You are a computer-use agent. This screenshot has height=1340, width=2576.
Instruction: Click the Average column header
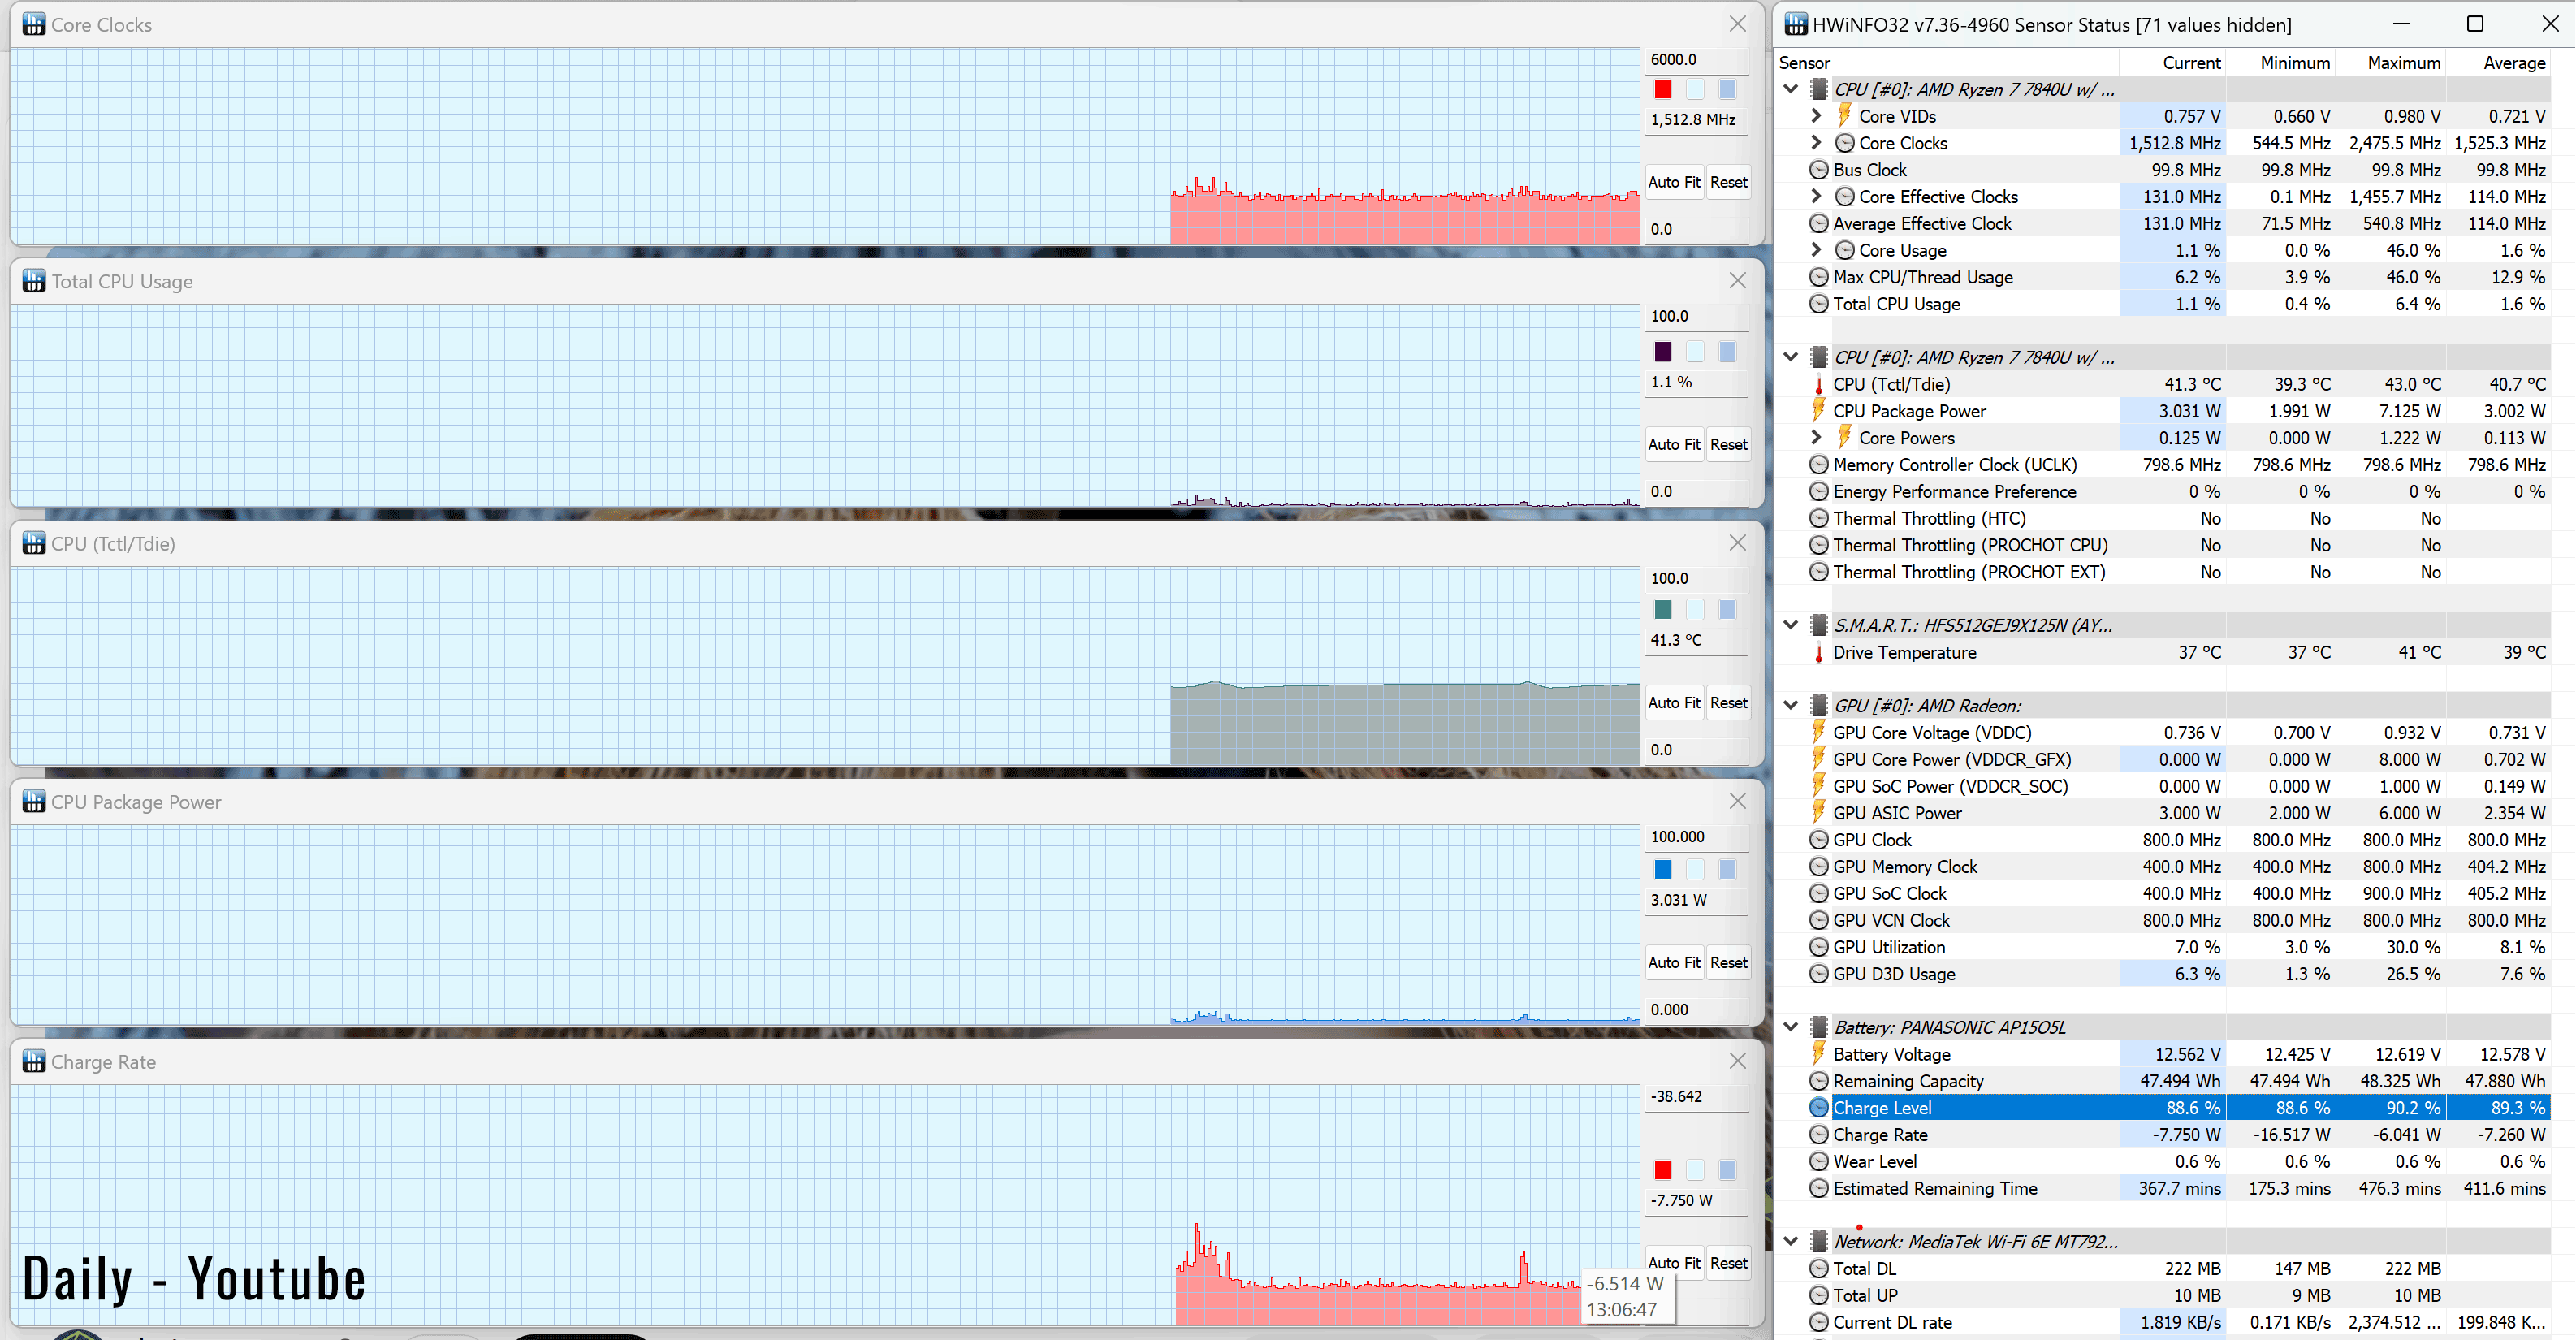[2498, 62]
